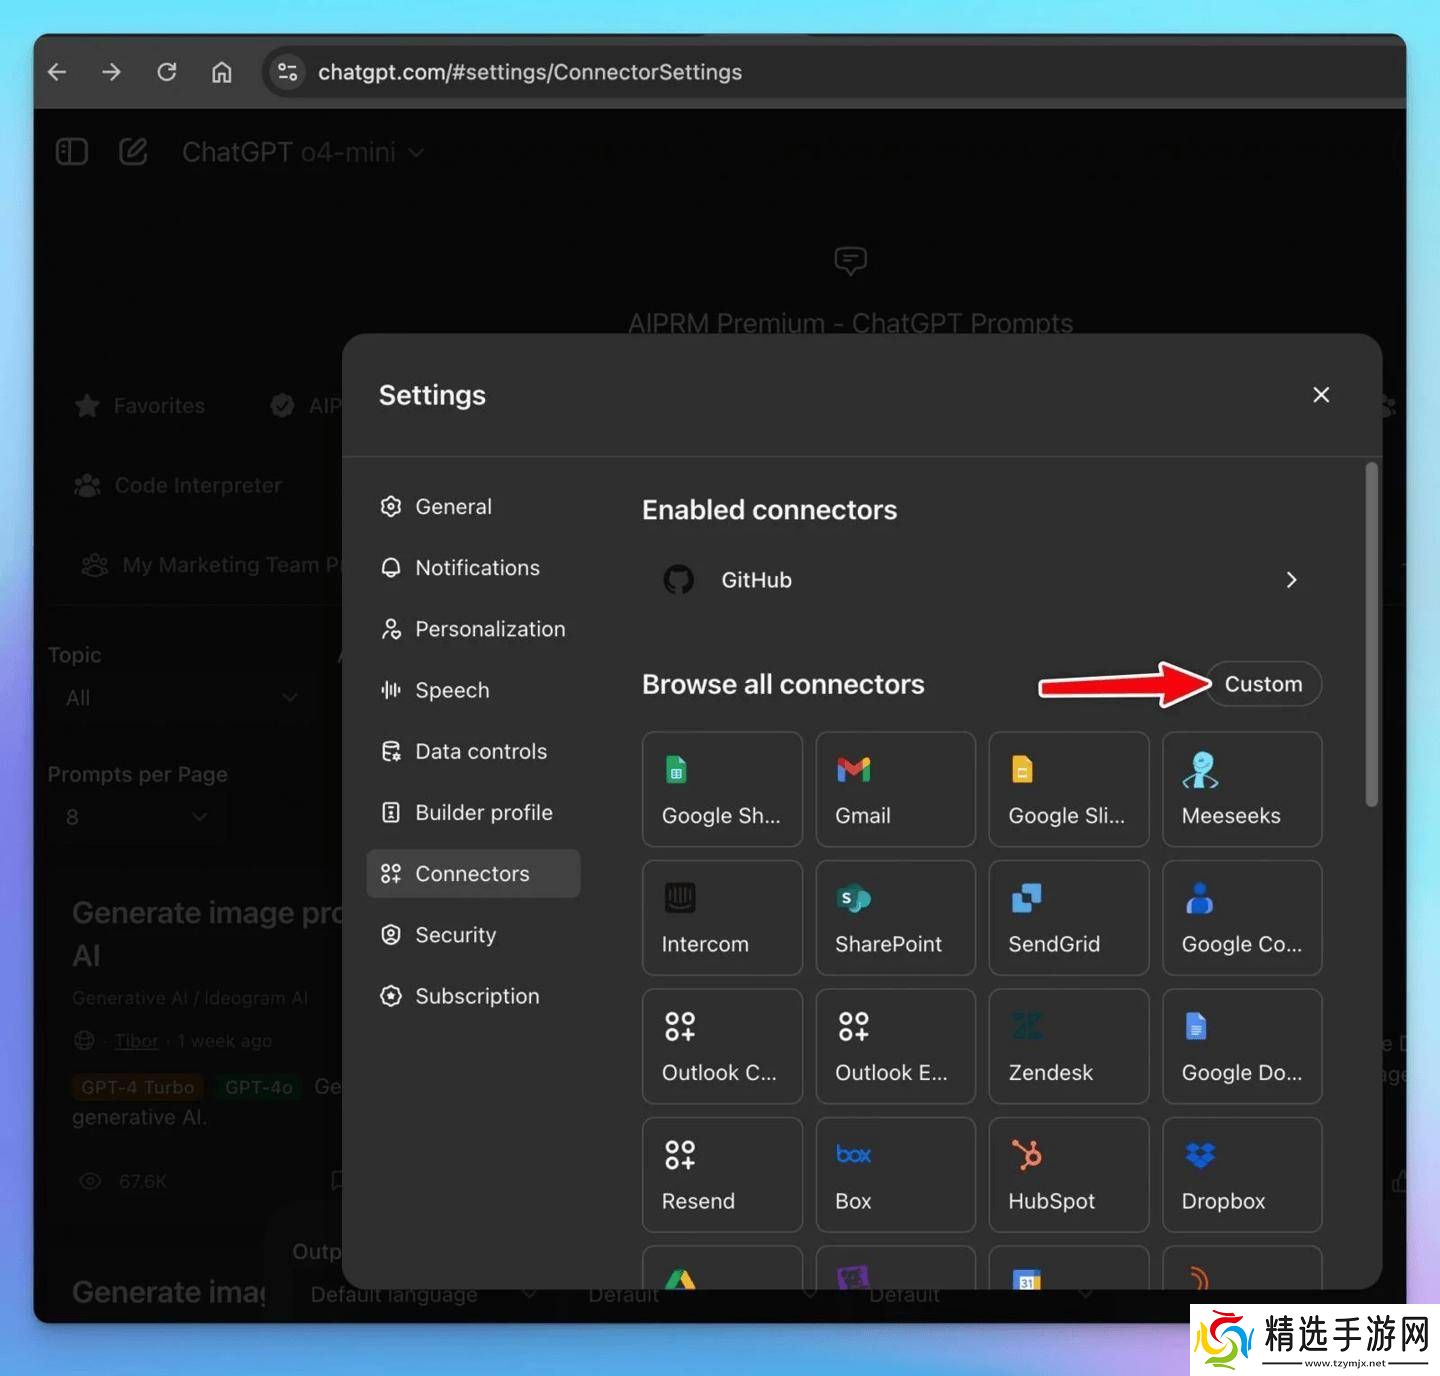Open the Meeseeks connector
Image resolution: width=1440 pixels, height=1376 pixels.
click(1241, 789)
